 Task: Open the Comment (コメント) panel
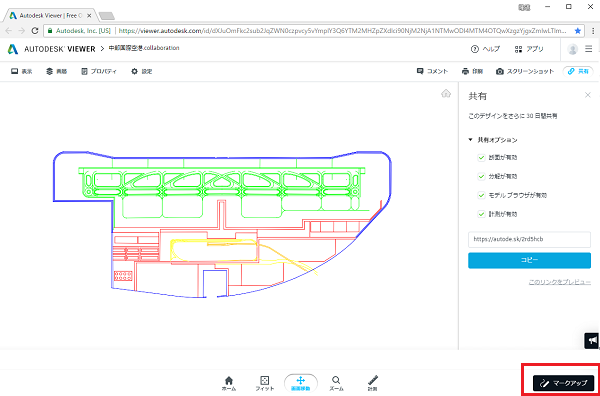point(432,72)
